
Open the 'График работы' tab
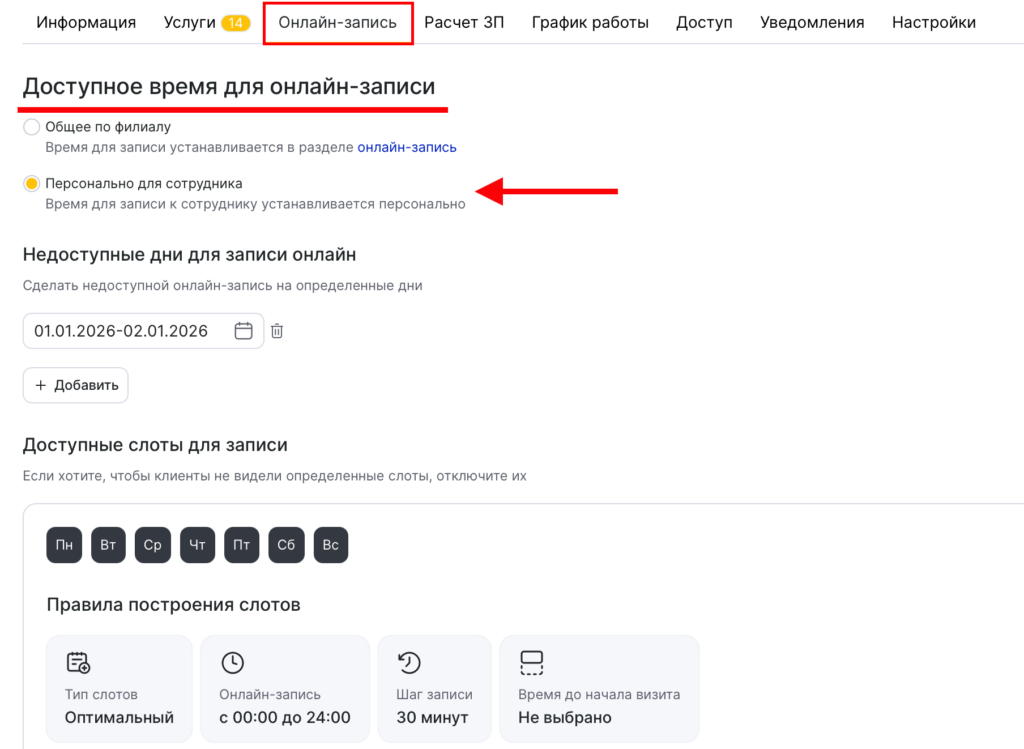(x=590, y=22)
